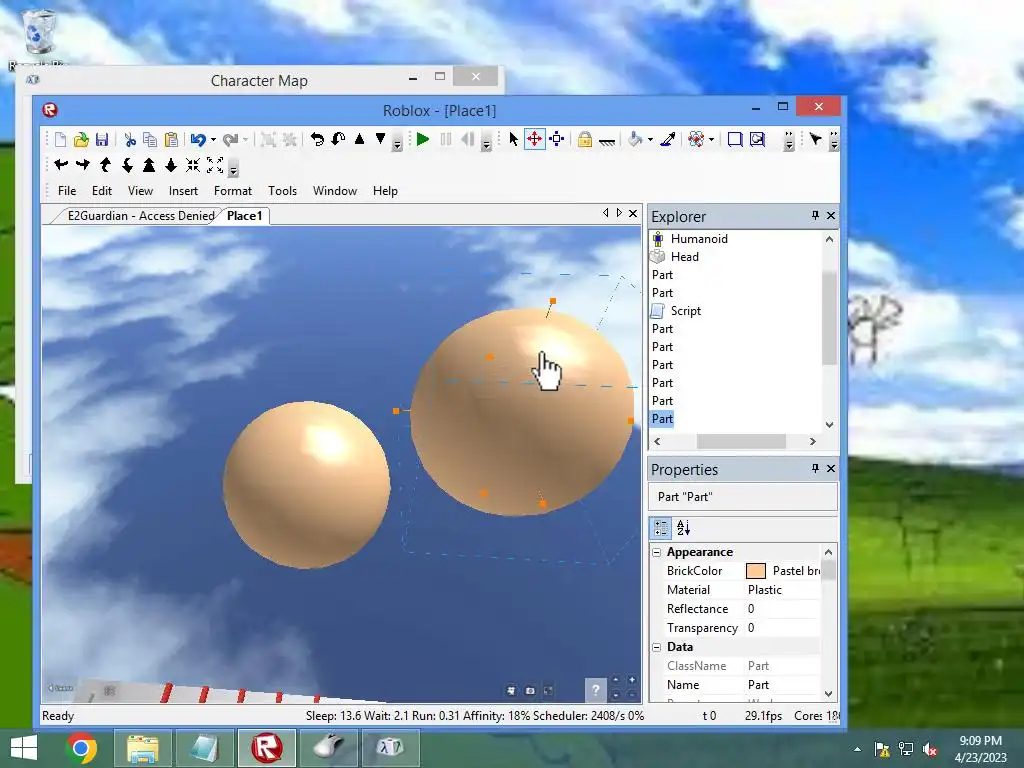Screen dimensions: 1024x768
Task: Select the arrow pointer tool
Action: pos(513,139)
